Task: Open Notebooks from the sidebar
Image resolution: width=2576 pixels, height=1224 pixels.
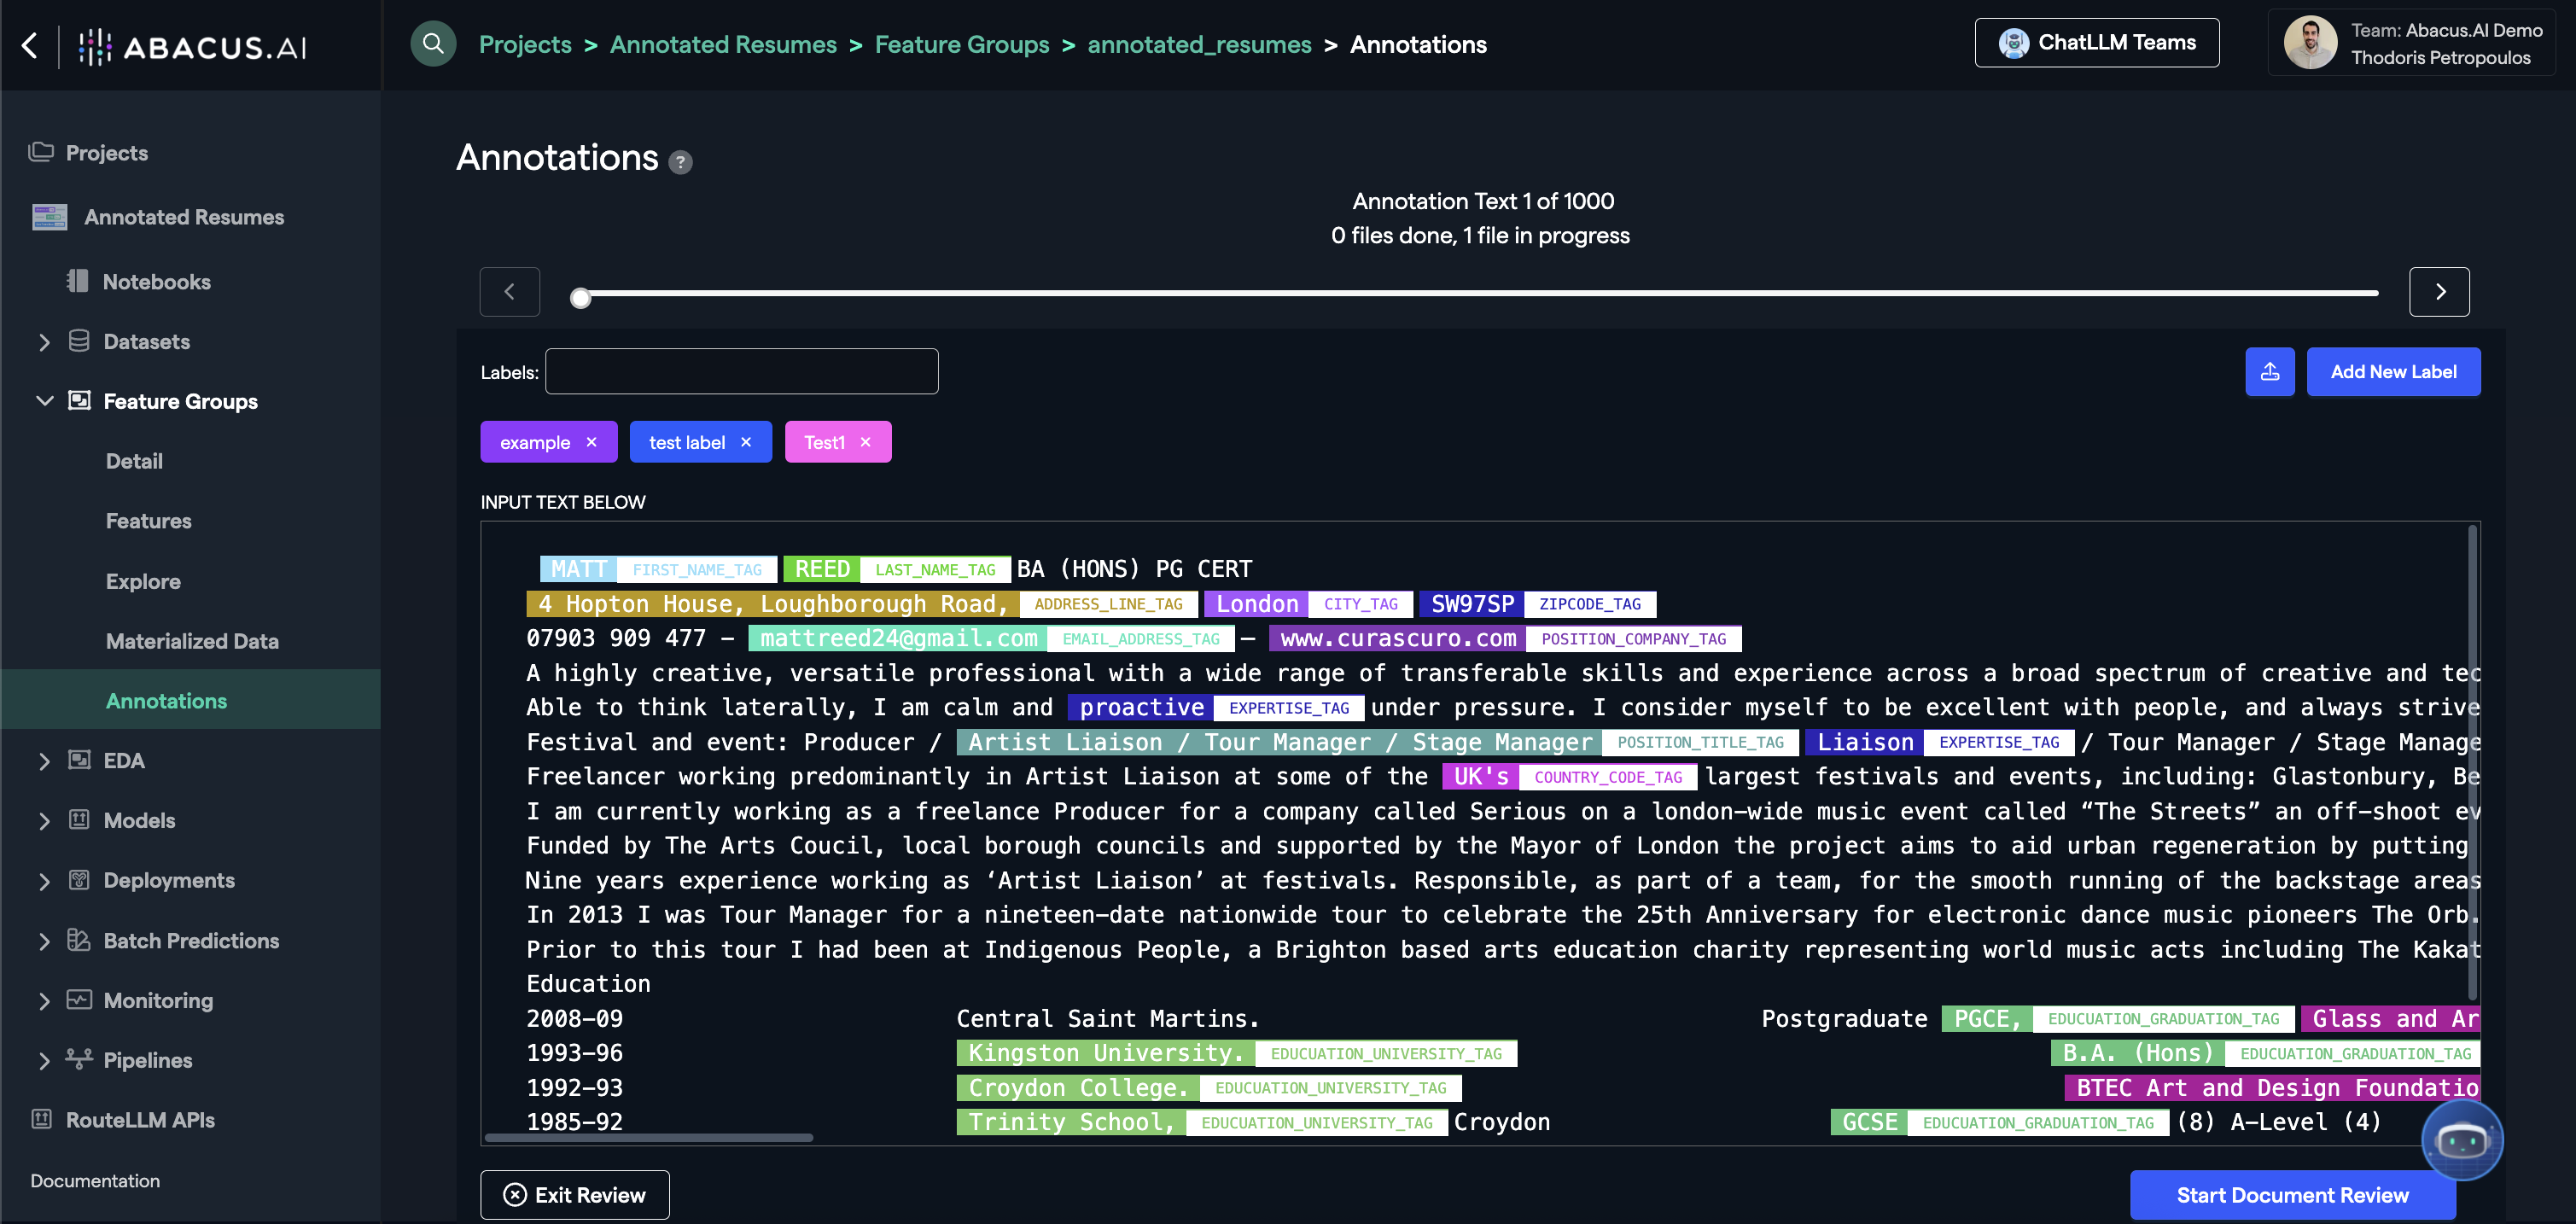Action: [x=156, y=282]
